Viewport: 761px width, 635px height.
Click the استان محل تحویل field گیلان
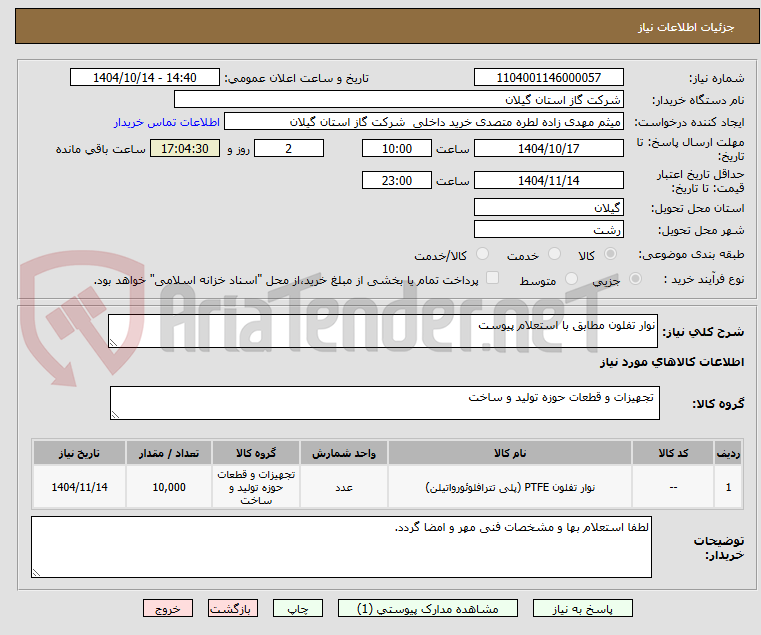click(548, 208)
